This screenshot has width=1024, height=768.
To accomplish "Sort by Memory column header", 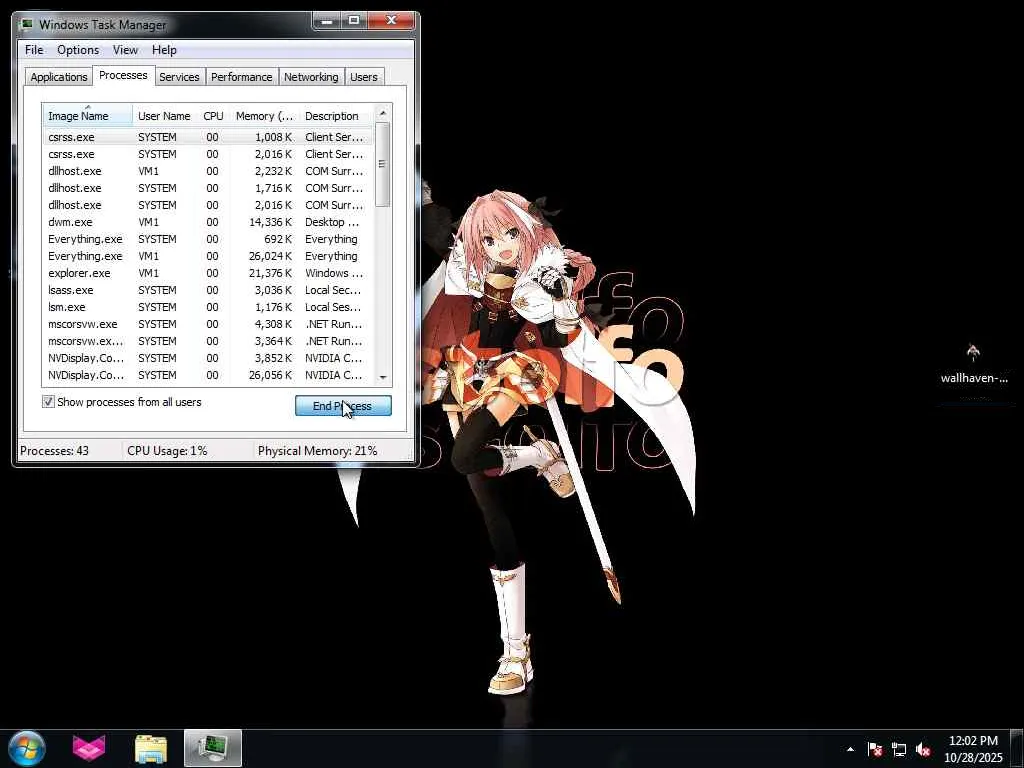I will coord(264,116).
